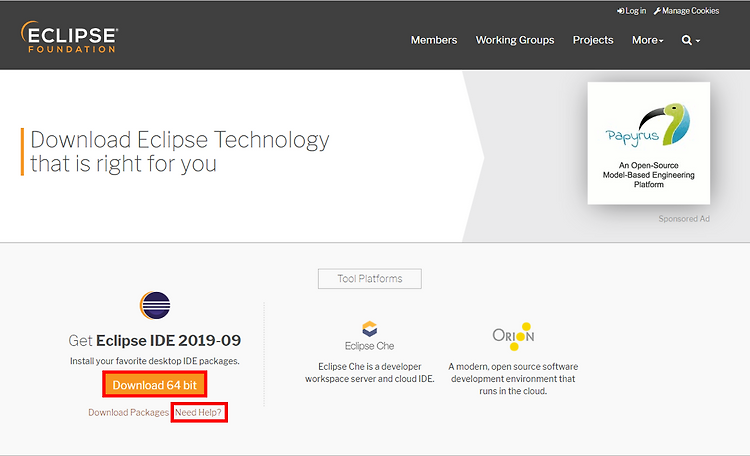Screen dimensions: 750x456
Task: Click the Log in link
Action: click(631, 11)
